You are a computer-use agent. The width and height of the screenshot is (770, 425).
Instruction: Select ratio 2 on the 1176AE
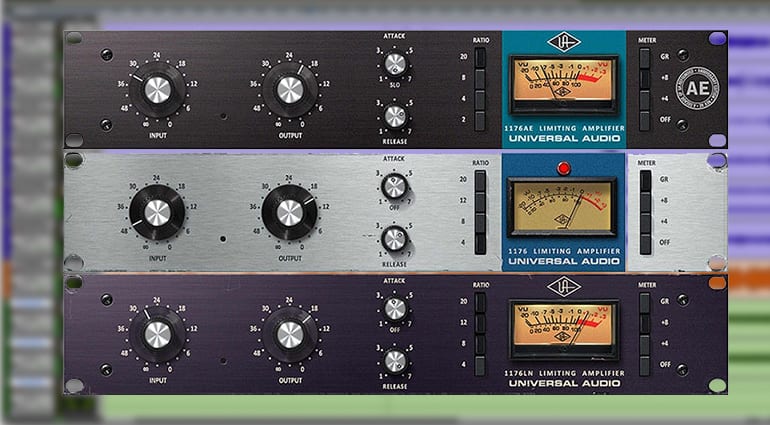(480, 121)
